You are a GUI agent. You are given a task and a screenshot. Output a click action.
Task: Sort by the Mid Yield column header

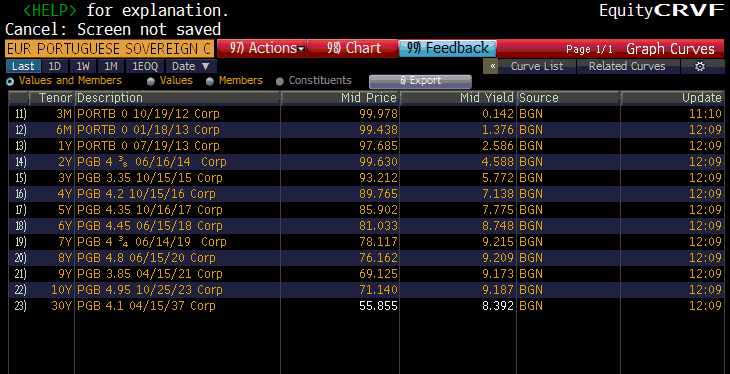click(x=458, y=98)
